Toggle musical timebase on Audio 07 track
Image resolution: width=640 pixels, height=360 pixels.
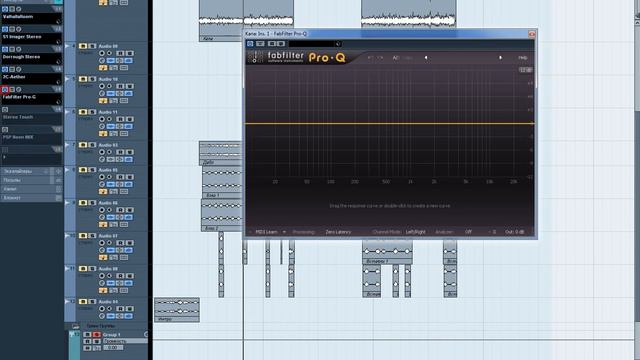click(x=103, y=258)
